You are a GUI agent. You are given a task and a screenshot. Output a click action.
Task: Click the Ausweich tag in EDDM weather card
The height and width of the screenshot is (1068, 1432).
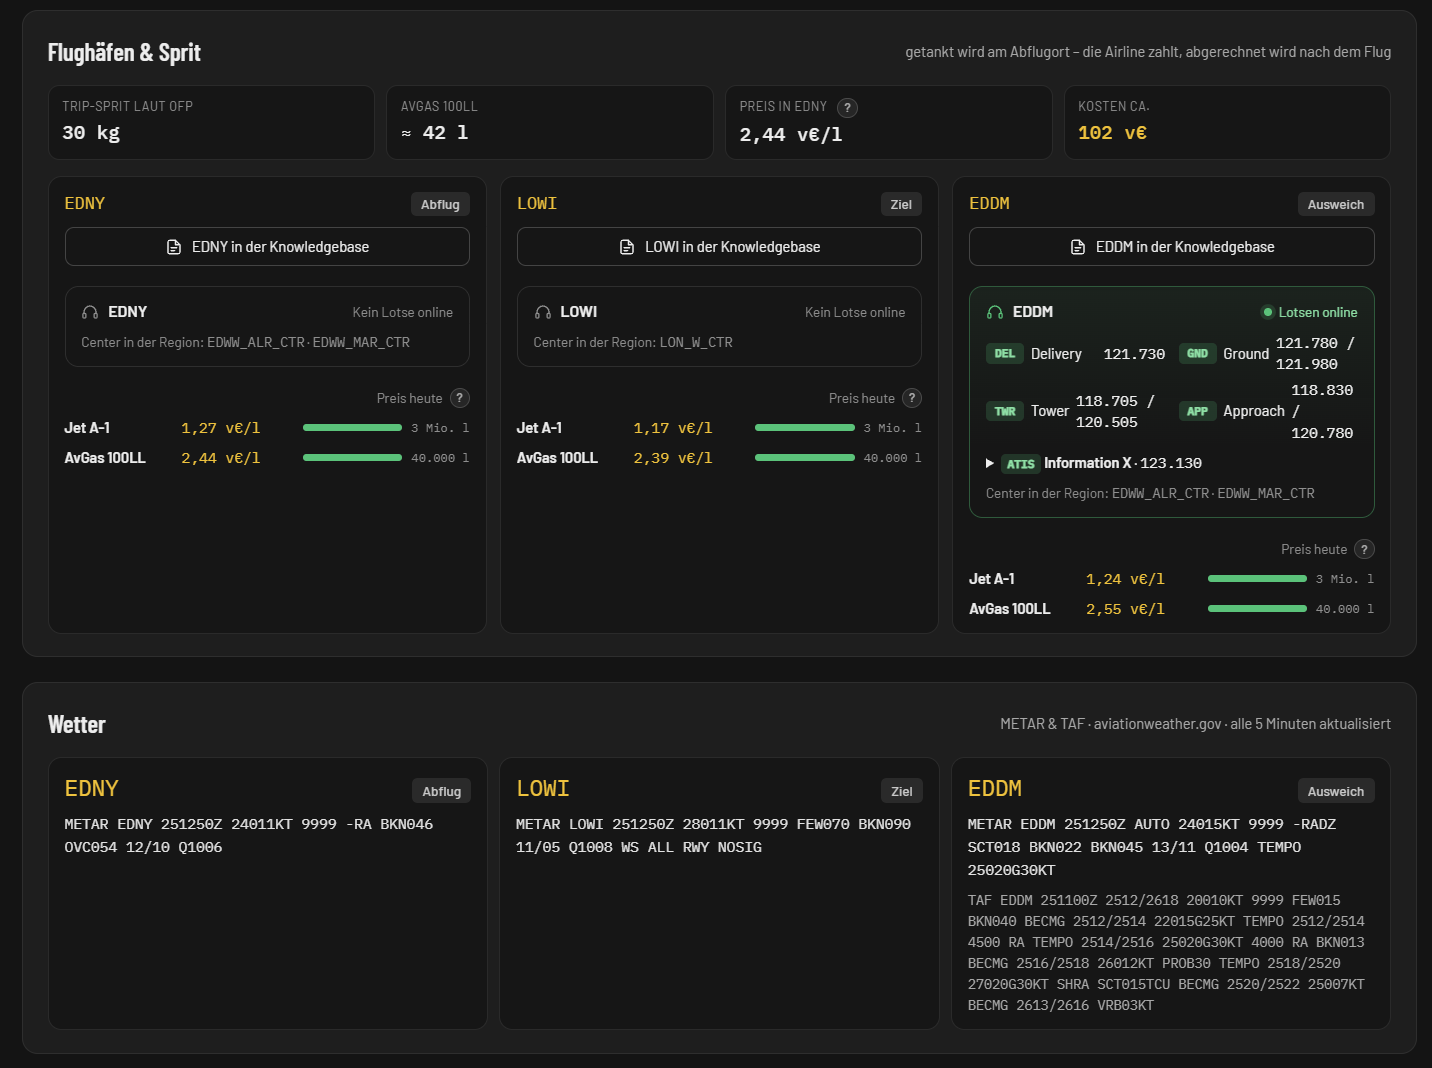pyautogui.click(x=1336, y=792)
